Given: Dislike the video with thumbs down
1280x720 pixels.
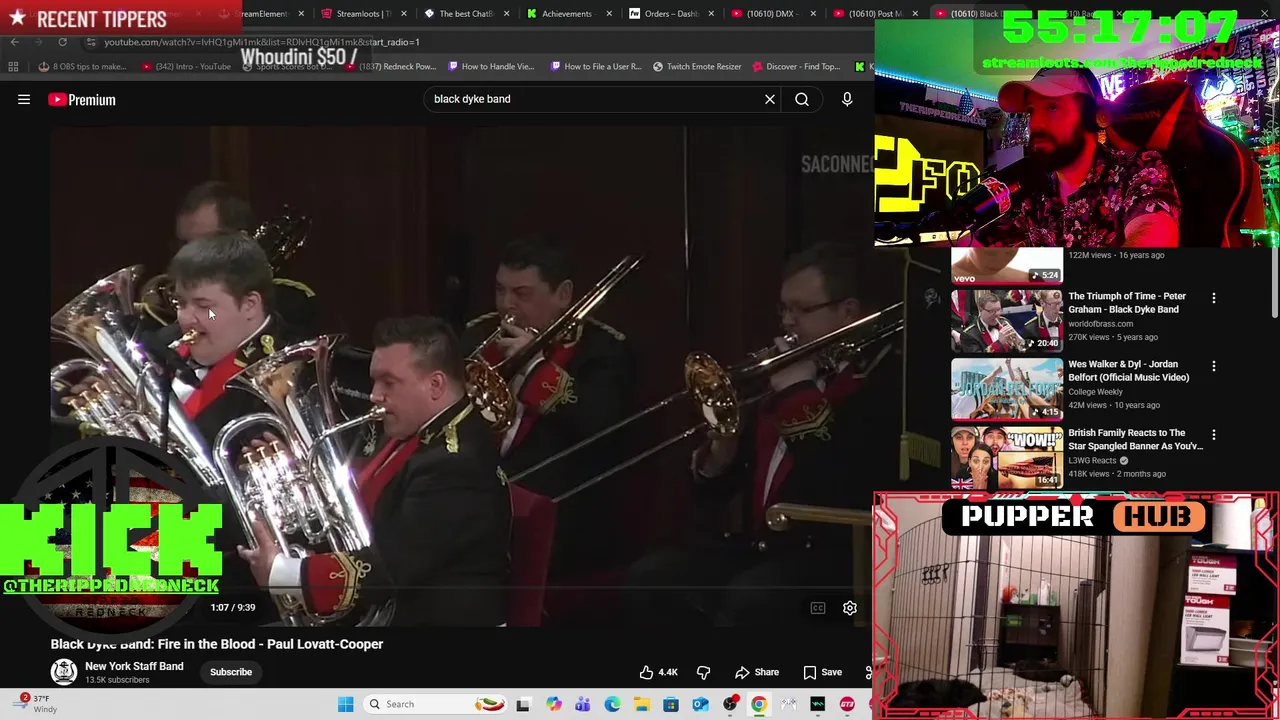Looking at the screenshot, I should [x=703, y=672].
